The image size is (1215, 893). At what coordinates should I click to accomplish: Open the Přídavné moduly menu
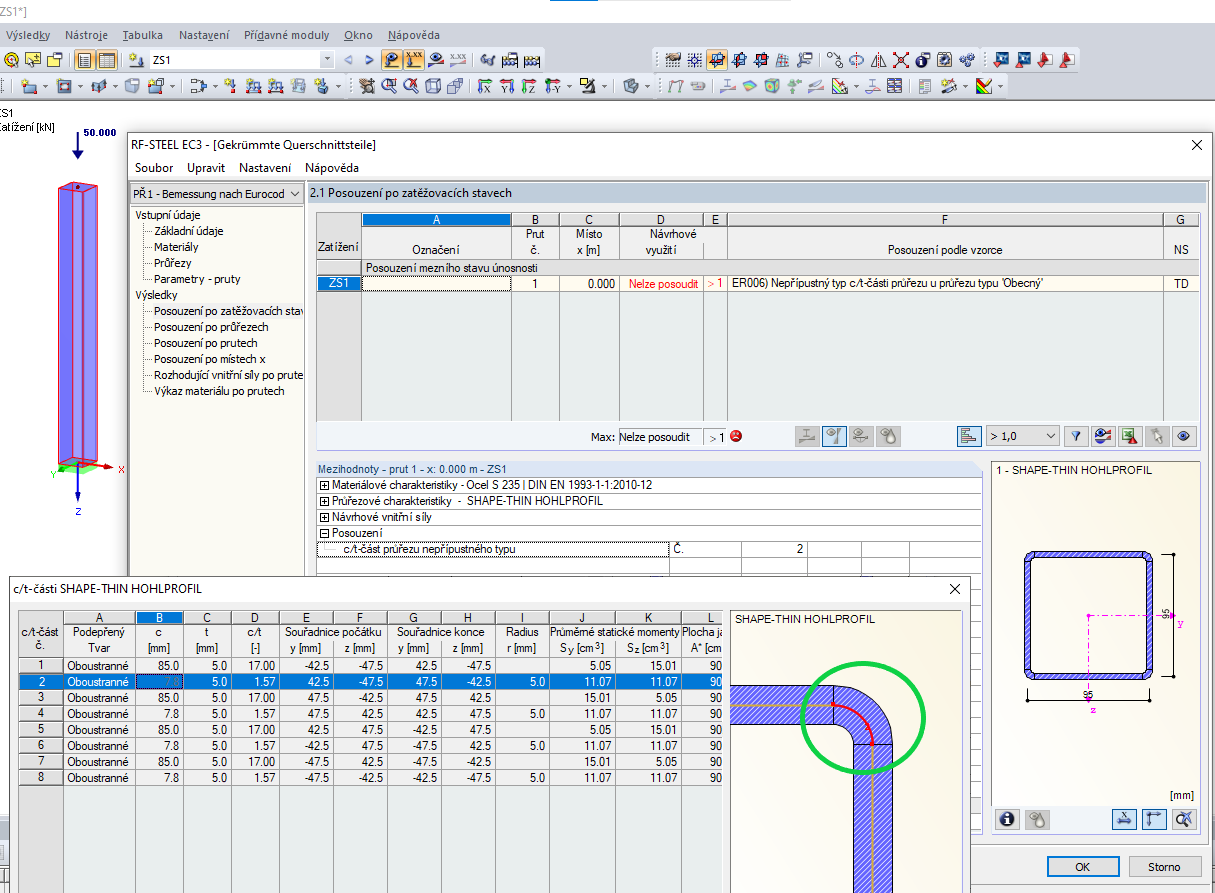click(x=286, y=35)
